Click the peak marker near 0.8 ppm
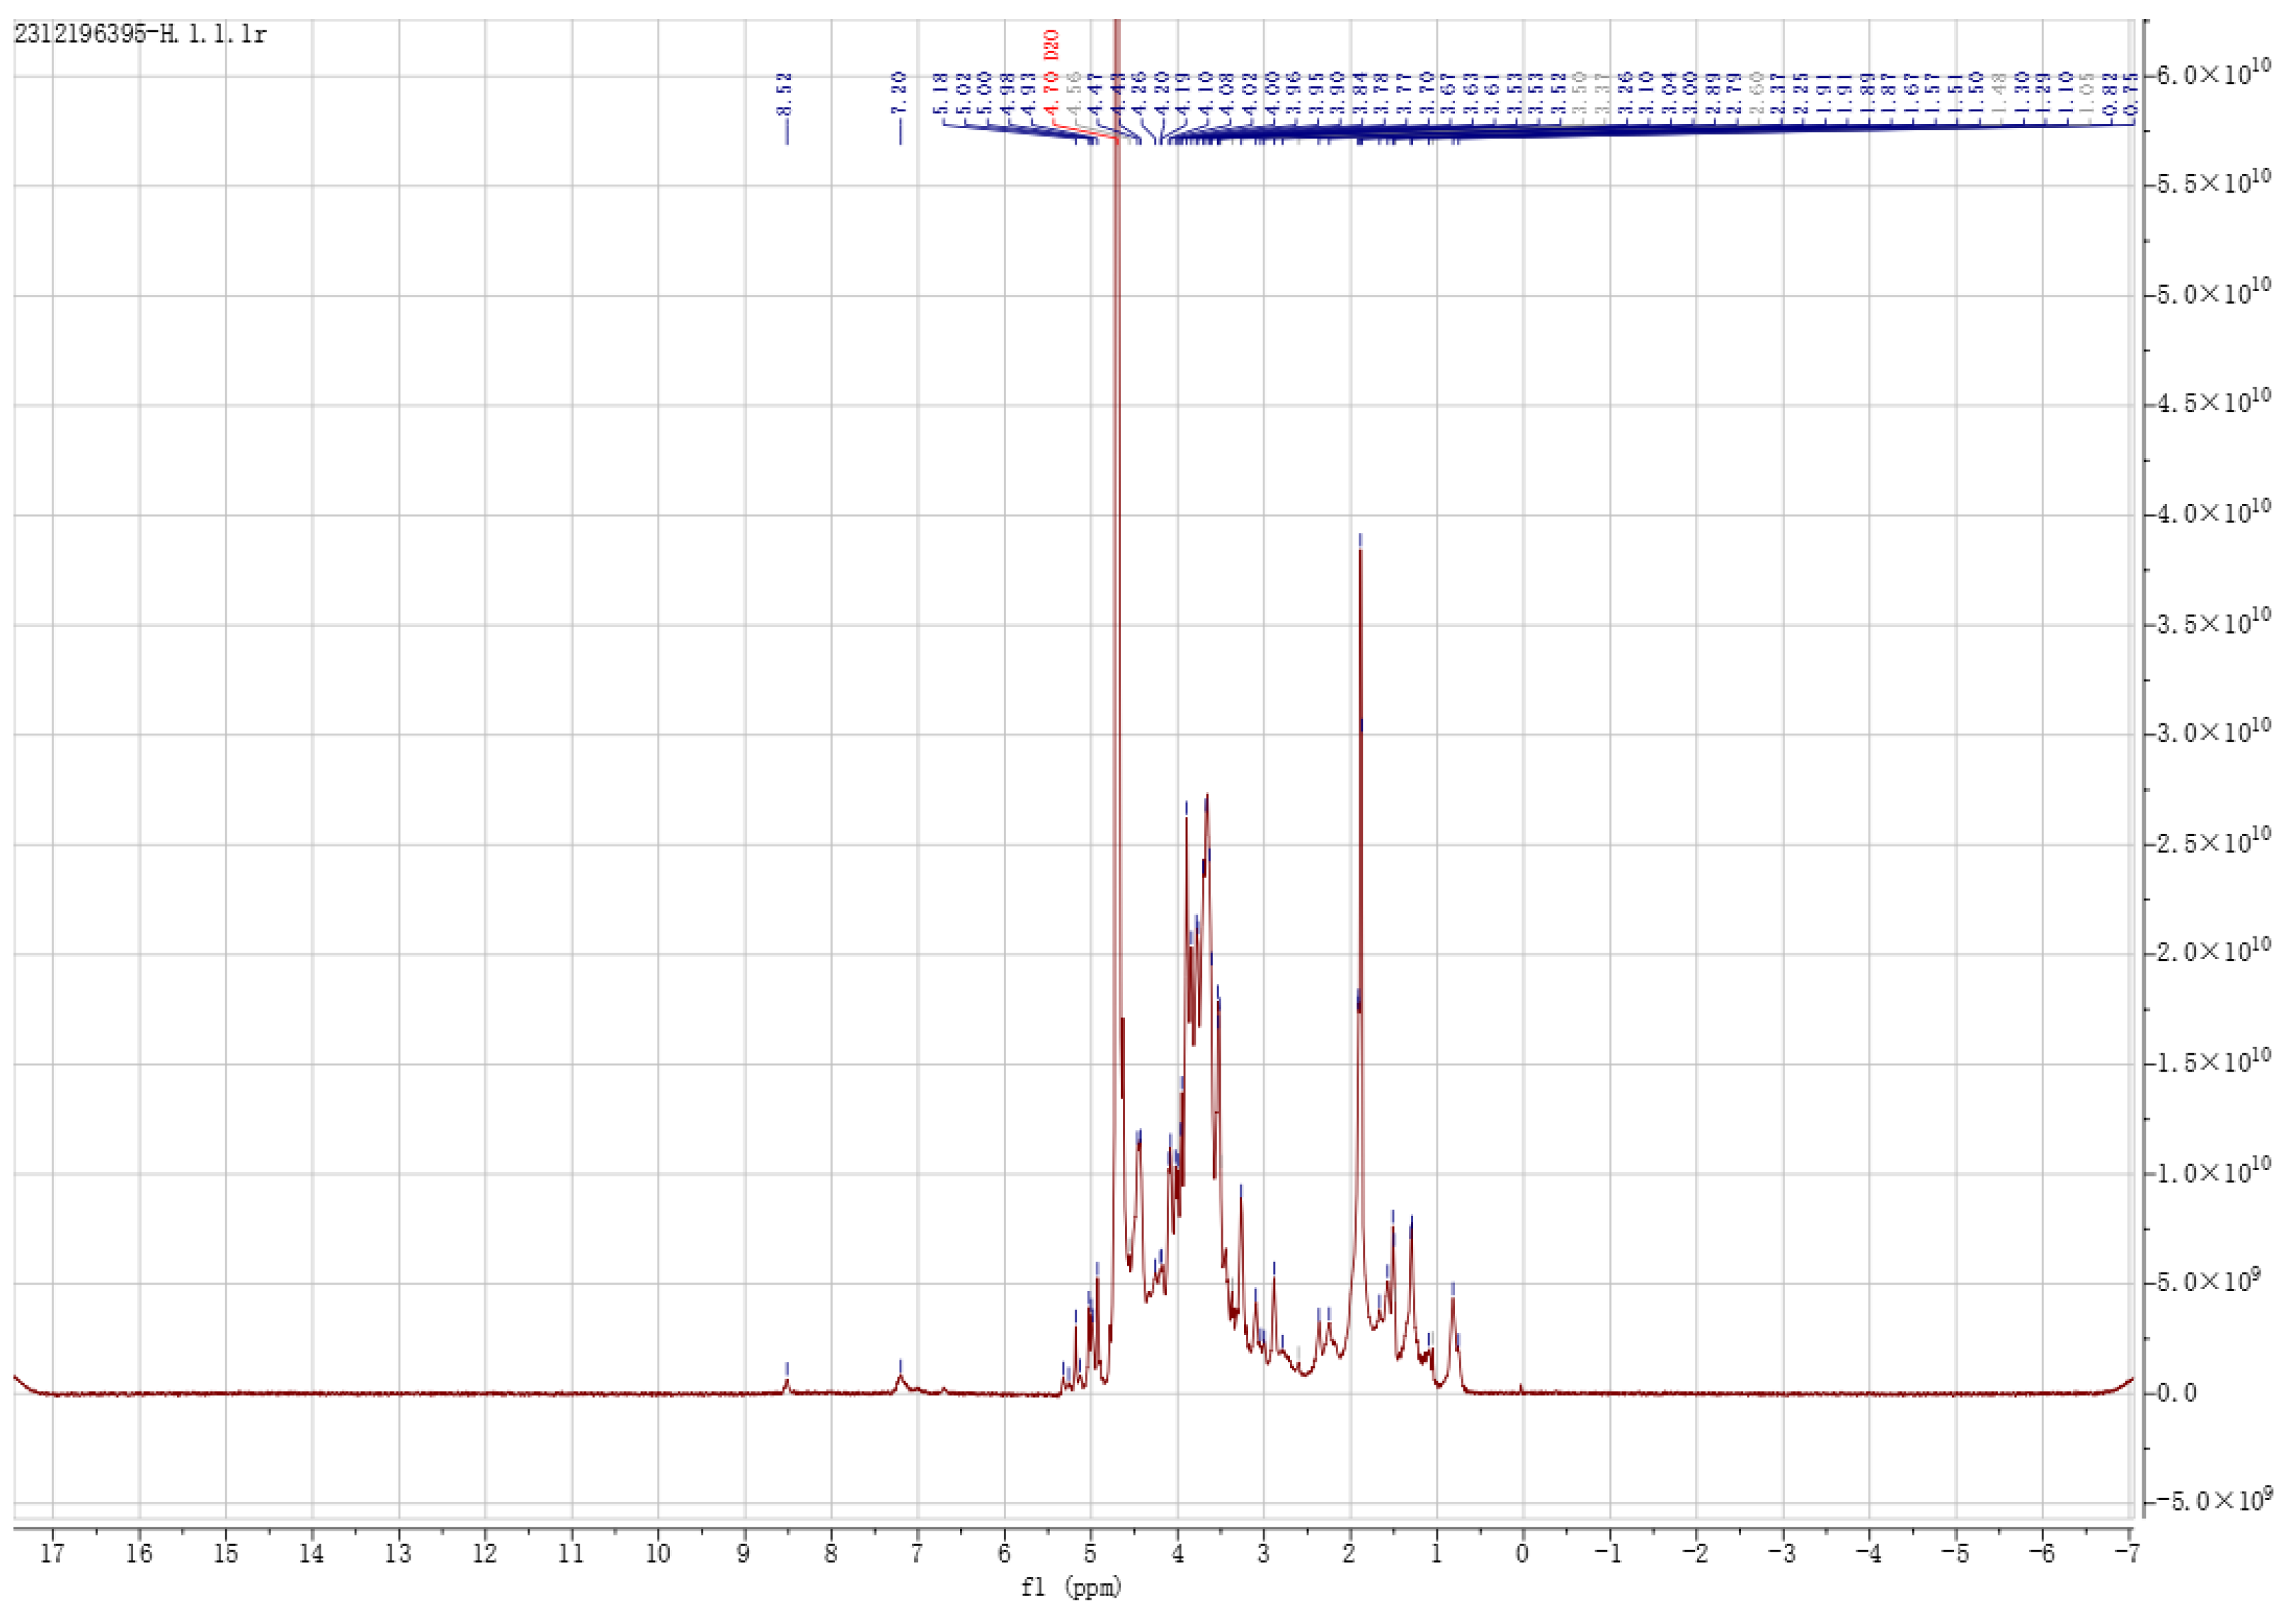 [1452, 1288]
